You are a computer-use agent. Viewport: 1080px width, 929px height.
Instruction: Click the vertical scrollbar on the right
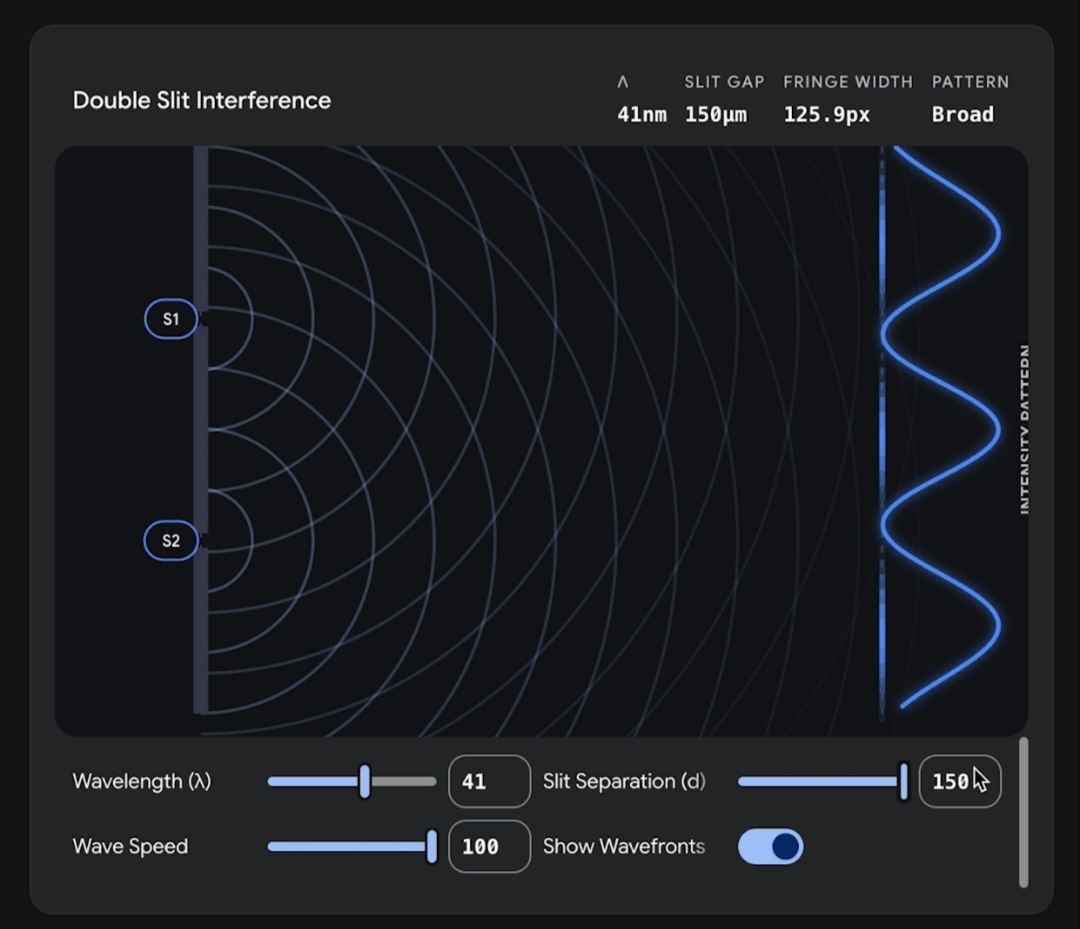click(x=1023, y=812)
